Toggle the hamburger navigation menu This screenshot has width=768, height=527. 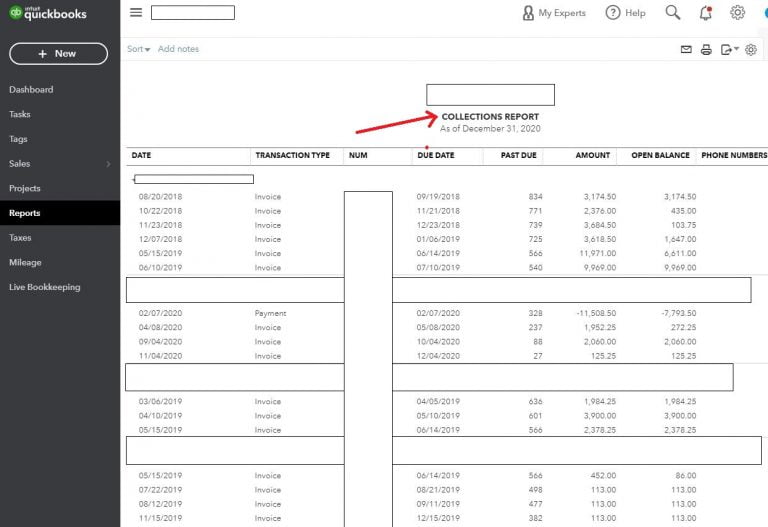[x=136, y=12]
